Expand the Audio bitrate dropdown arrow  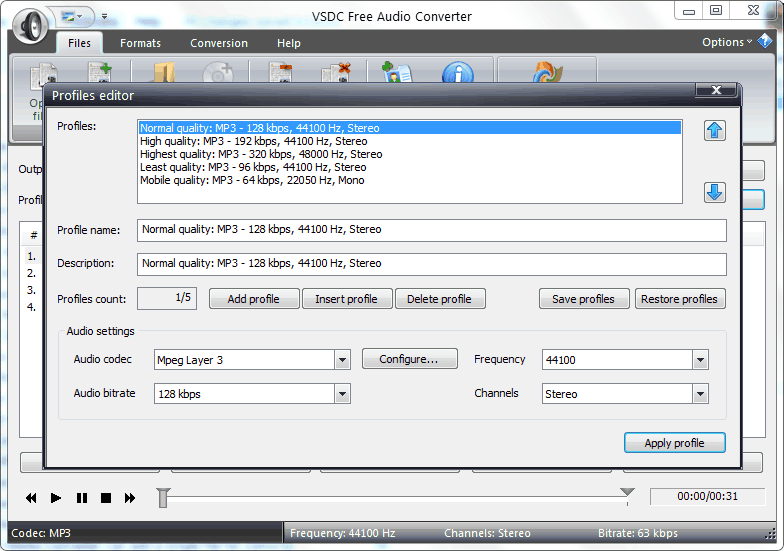342,394
